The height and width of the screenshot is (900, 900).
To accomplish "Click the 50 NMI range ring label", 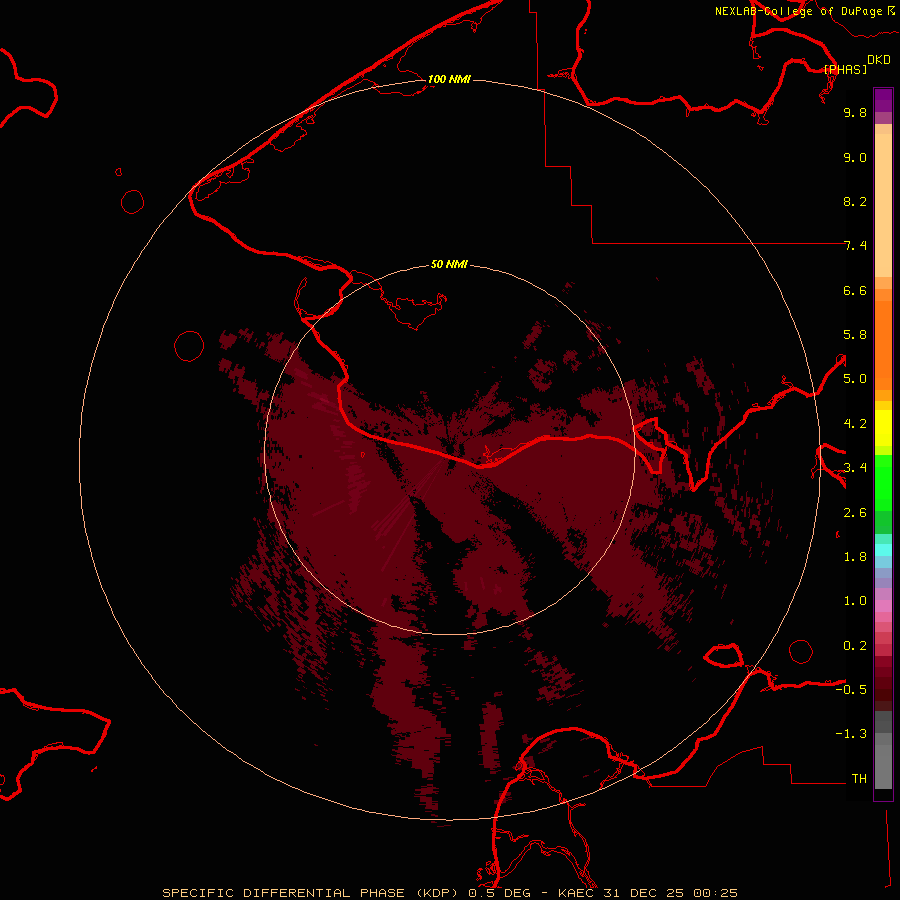I will [449, 264].
